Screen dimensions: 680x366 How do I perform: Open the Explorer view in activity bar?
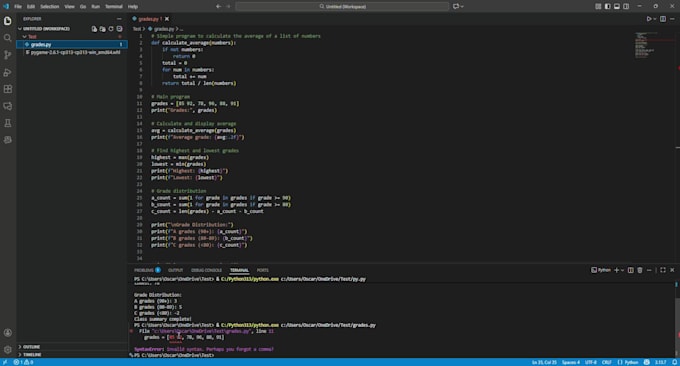(8, 21)
